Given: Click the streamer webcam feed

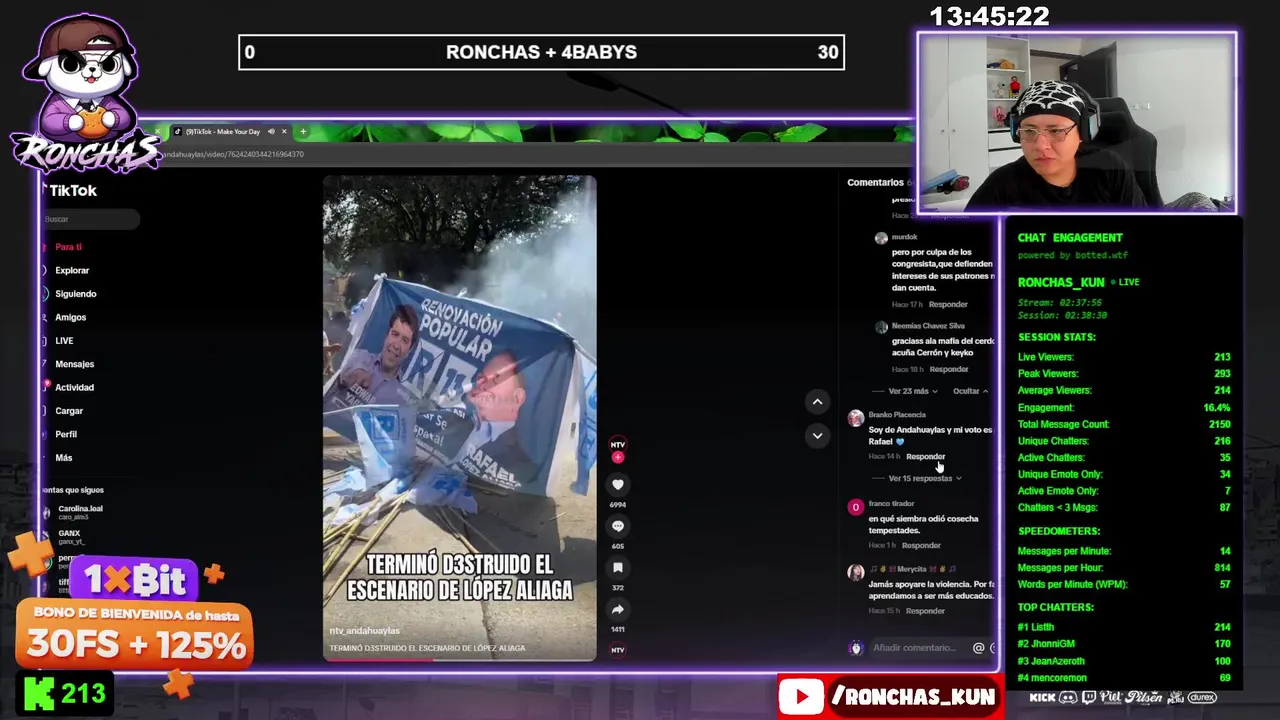Looking at the screenshot, I should point(1077,122).
